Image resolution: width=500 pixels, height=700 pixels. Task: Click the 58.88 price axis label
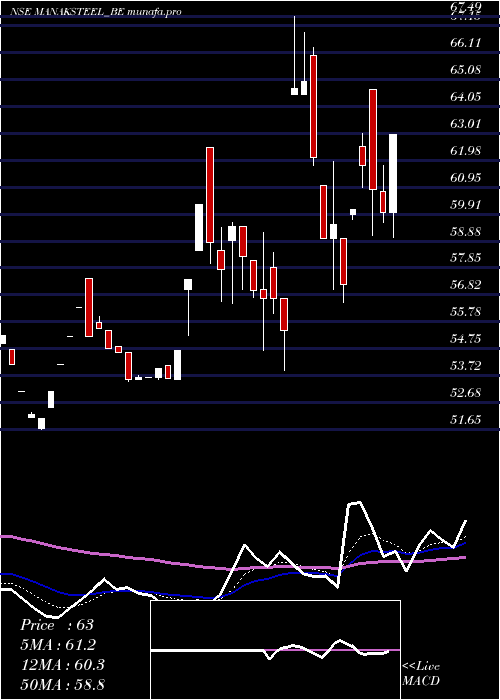[x=466, y=231]
